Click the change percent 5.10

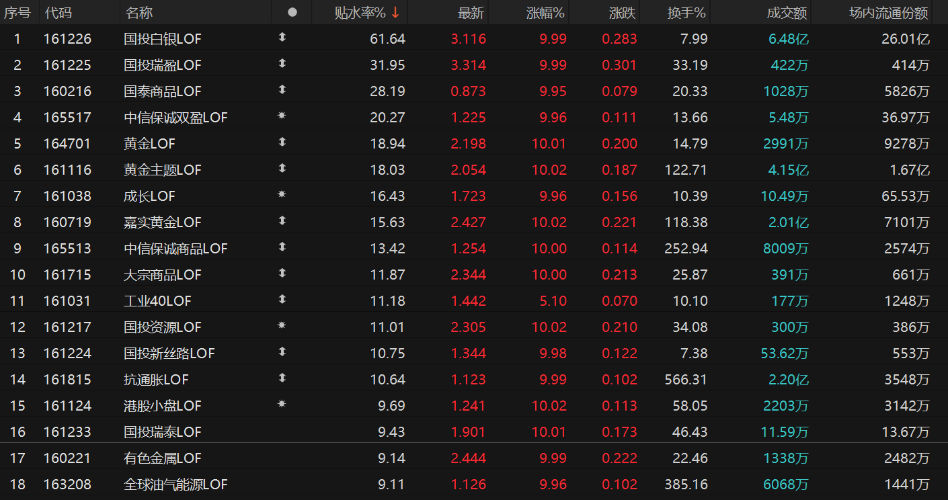click(553, 300)
